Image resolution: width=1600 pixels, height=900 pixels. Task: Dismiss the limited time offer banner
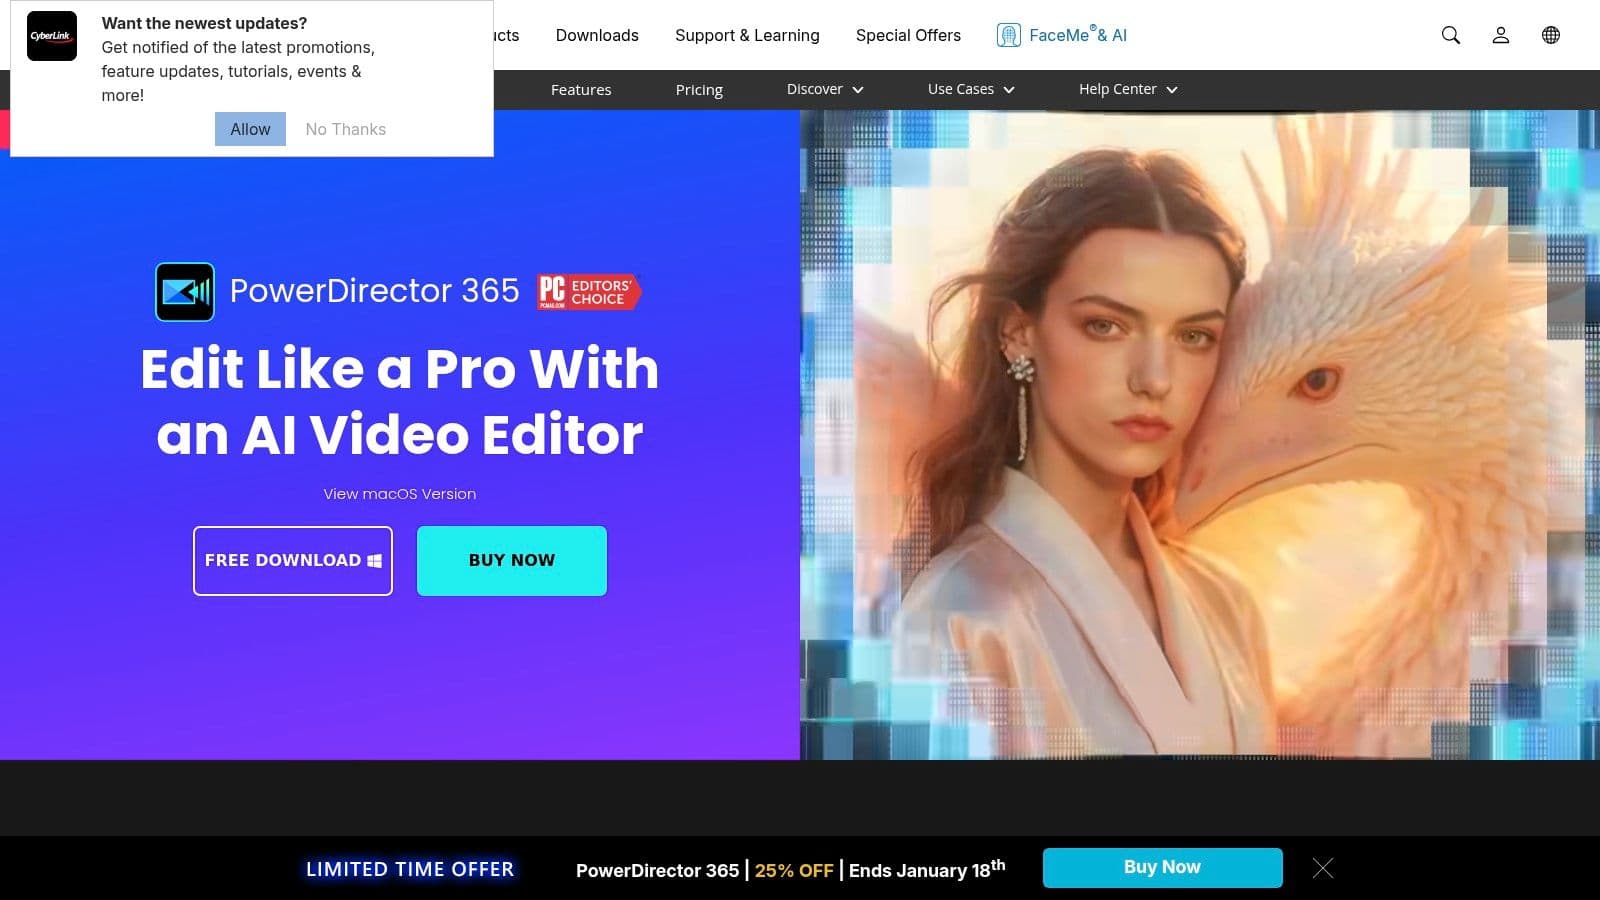pos(1323,868)
